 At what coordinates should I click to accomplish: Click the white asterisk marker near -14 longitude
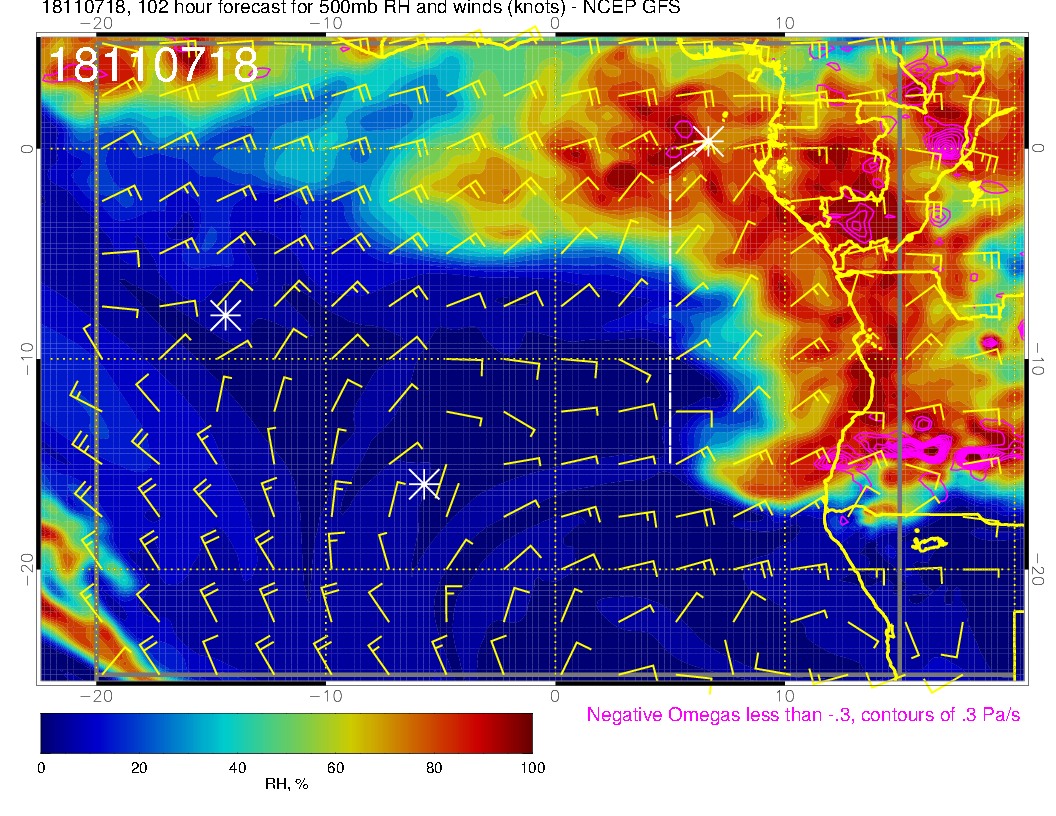(x=226, y=315)
